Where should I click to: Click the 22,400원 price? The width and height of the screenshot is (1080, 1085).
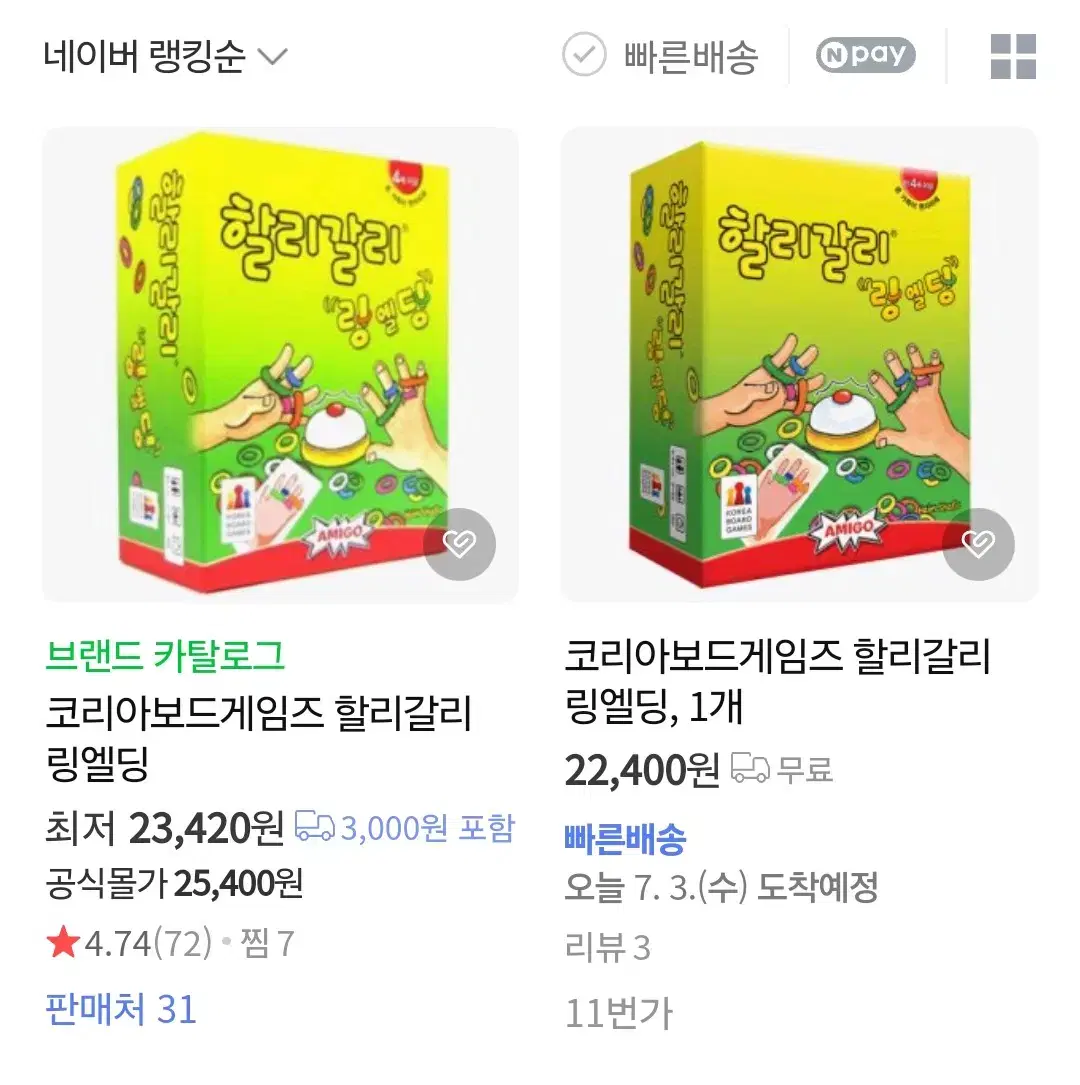pos(642,770)
